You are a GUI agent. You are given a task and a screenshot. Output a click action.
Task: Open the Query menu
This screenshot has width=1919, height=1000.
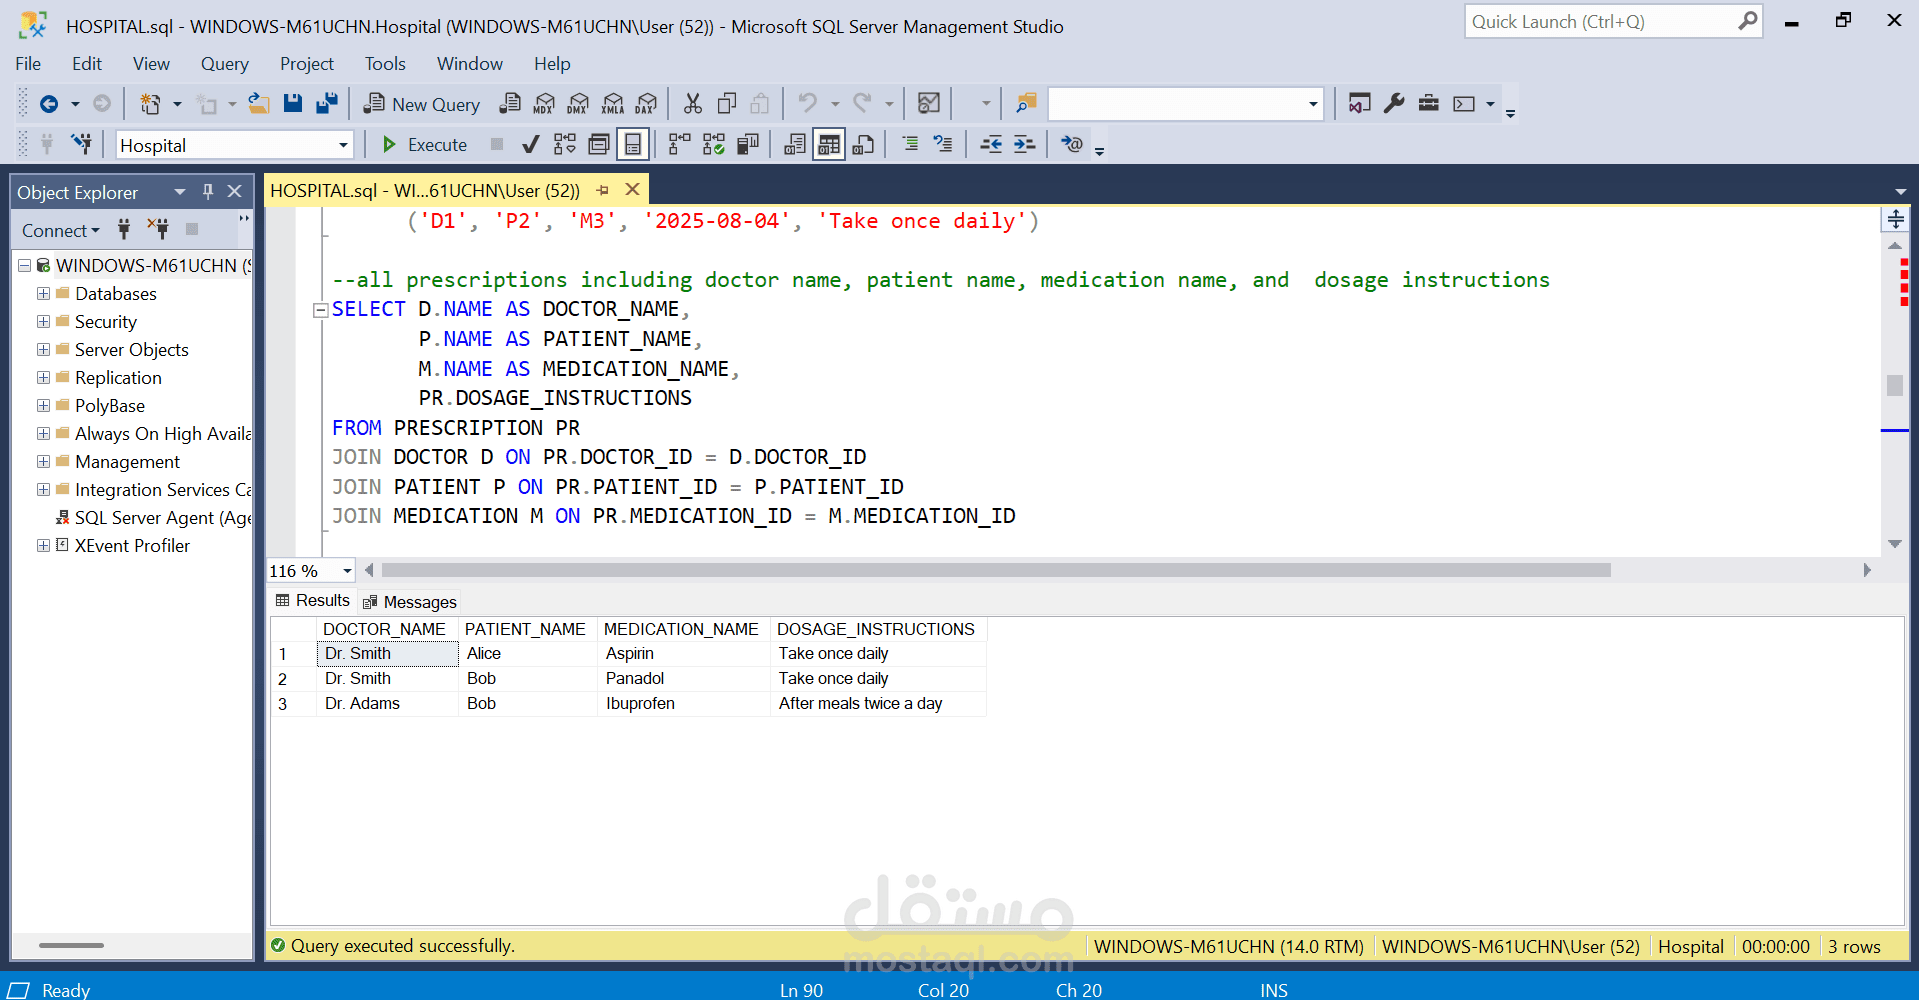(x=225, y=64)
